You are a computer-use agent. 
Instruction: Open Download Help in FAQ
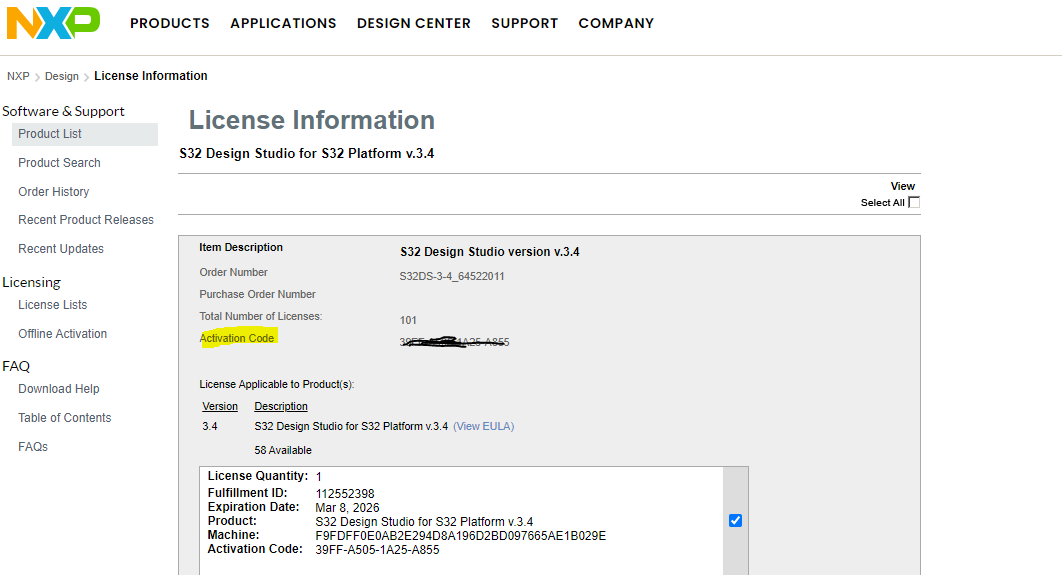click(x=59, y=389)
